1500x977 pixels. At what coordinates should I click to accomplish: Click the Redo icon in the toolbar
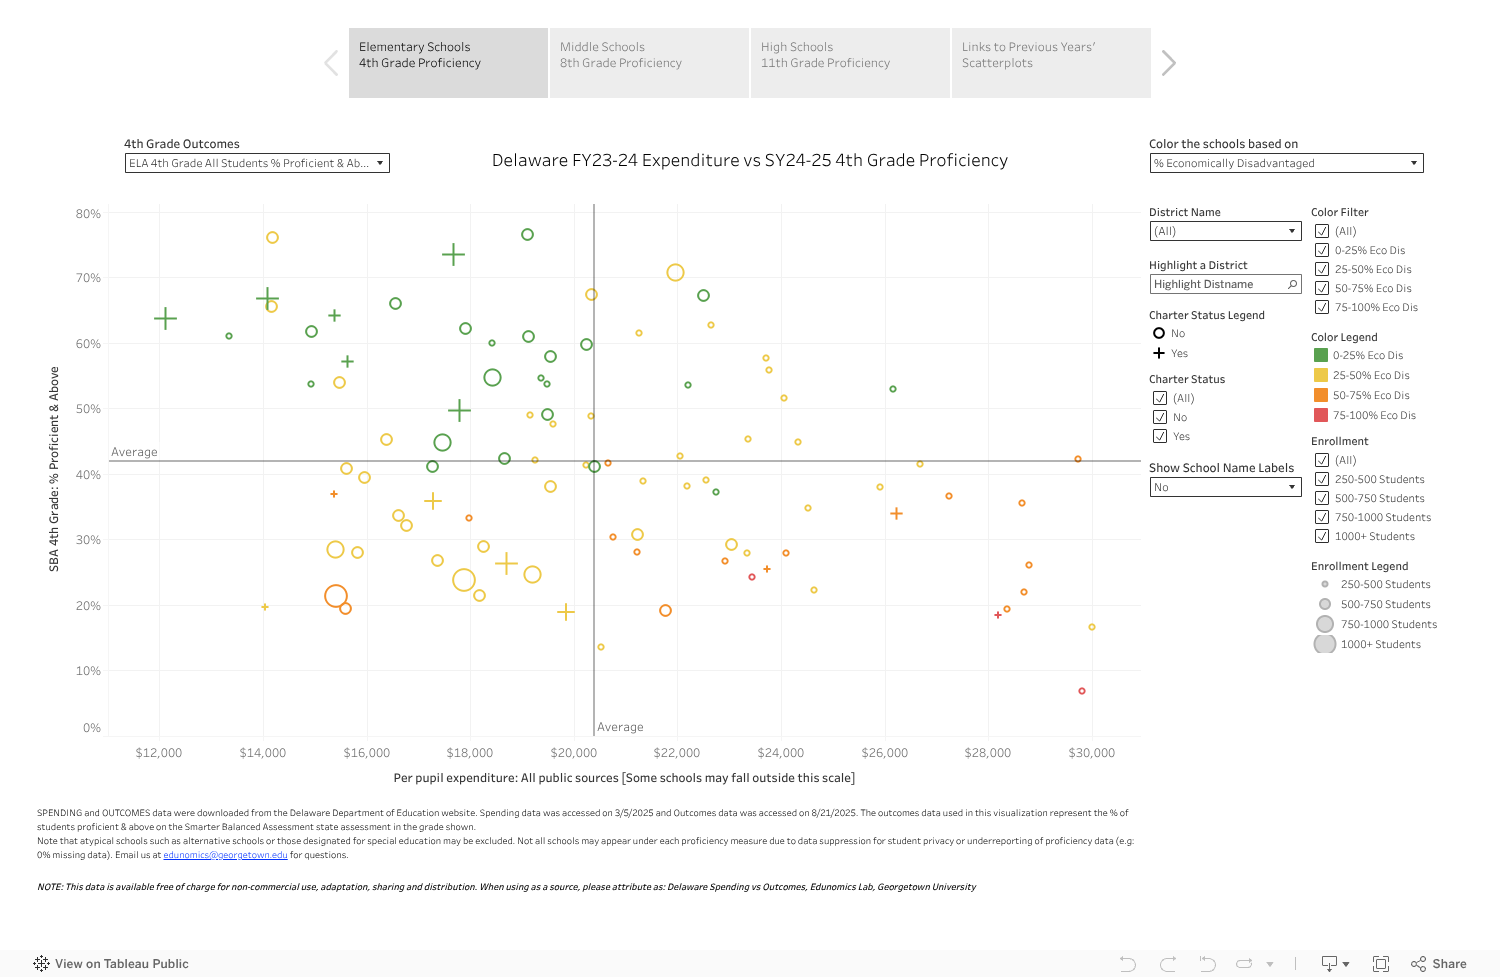pos(1169,963)
